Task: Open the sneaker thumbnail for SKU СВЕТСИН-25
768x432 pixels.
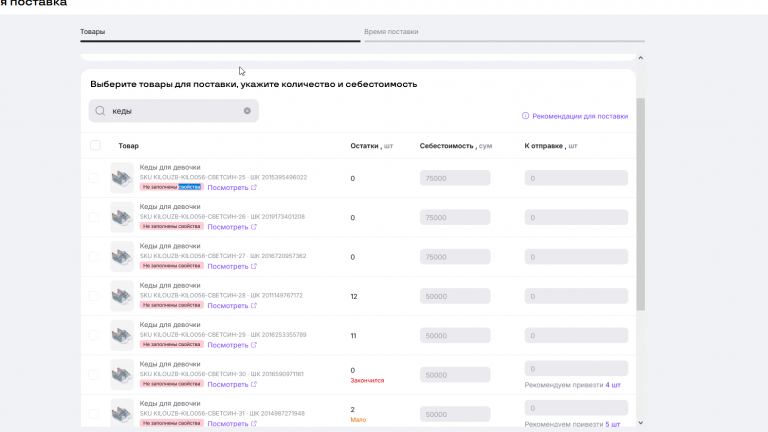Action: click(122, 178)
